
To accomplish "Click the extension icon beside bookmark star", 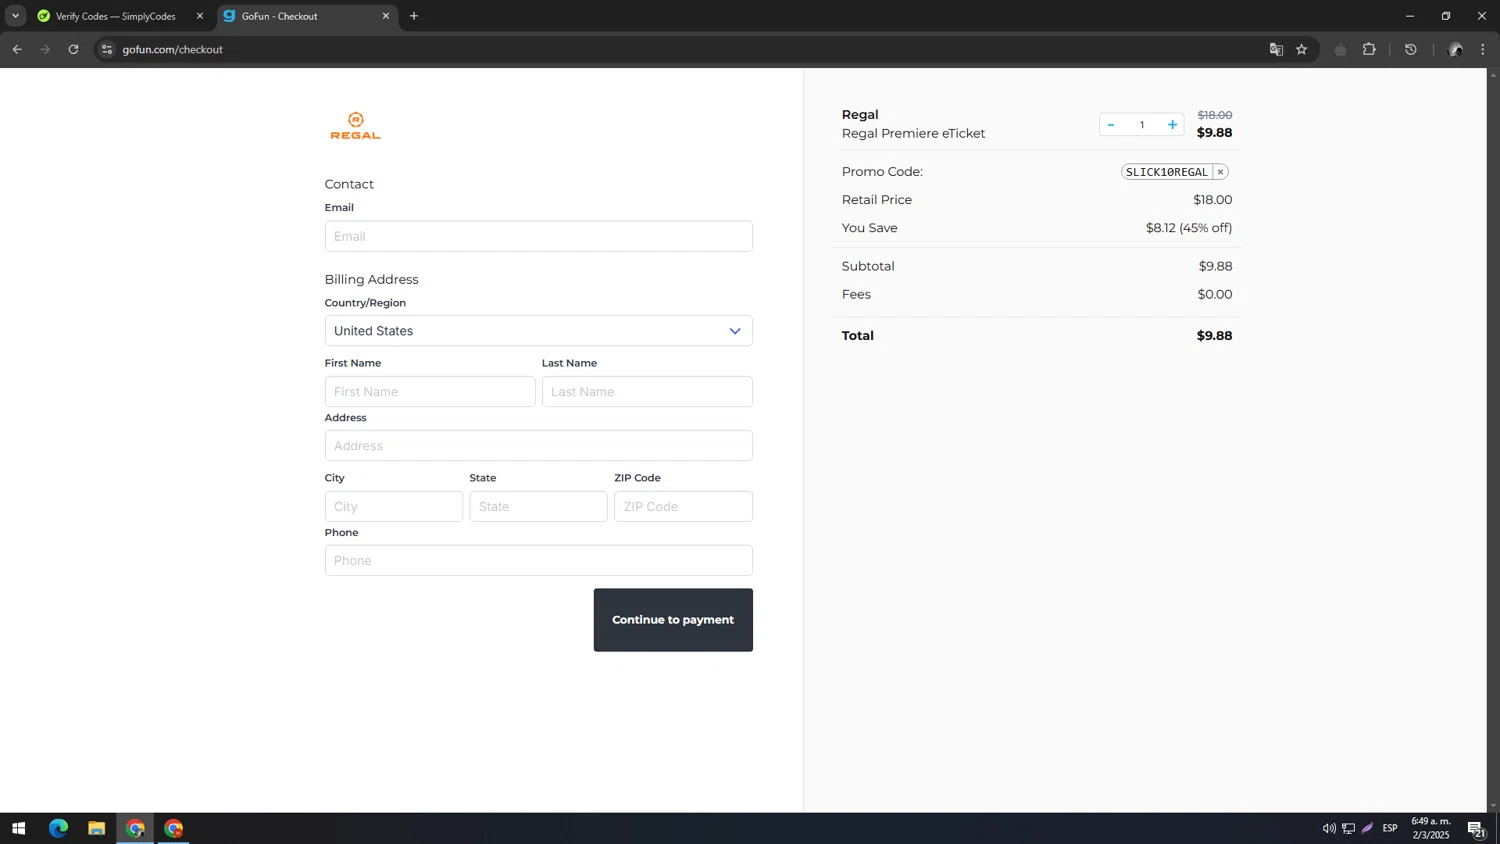I will tap(1340, 49).
